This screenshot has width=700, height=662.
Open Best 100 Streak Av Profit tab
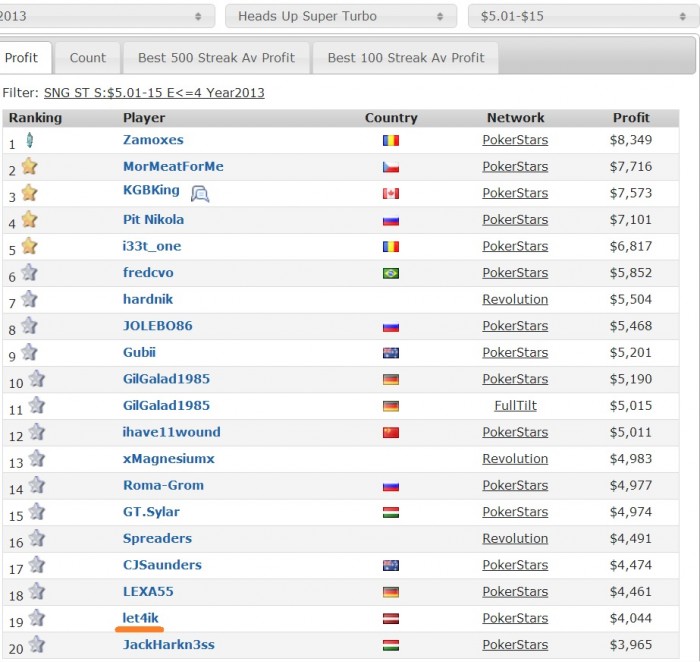point(406,58)
